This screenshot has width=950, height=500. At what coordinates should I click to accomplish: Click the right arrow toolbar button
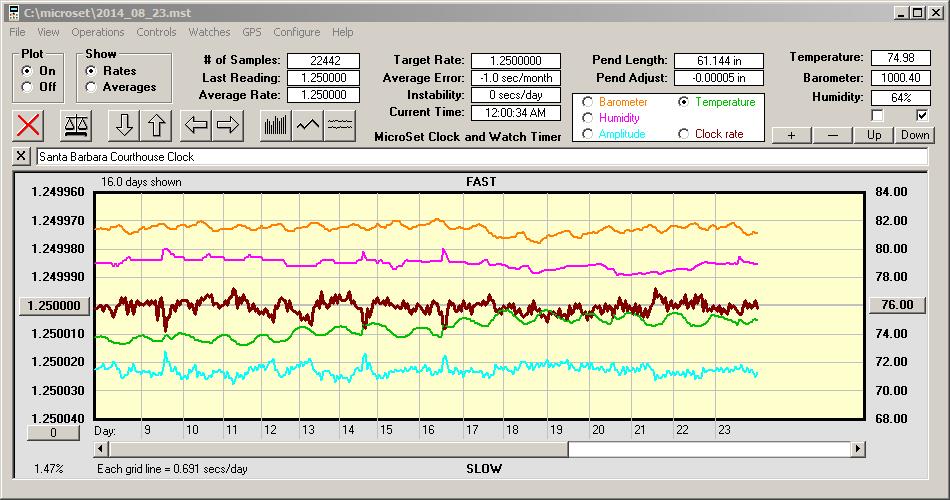coord(228,125)
